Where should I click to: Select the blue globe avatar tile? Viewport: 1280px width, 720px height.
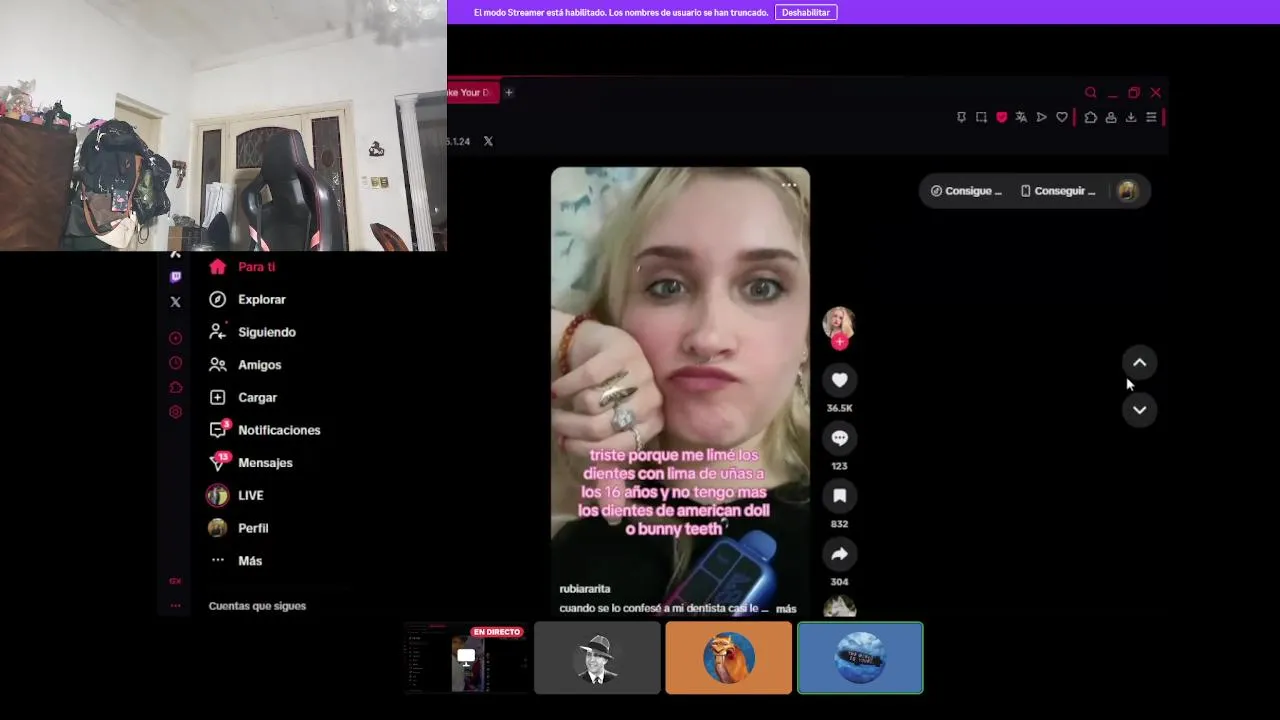coord(860,658)
